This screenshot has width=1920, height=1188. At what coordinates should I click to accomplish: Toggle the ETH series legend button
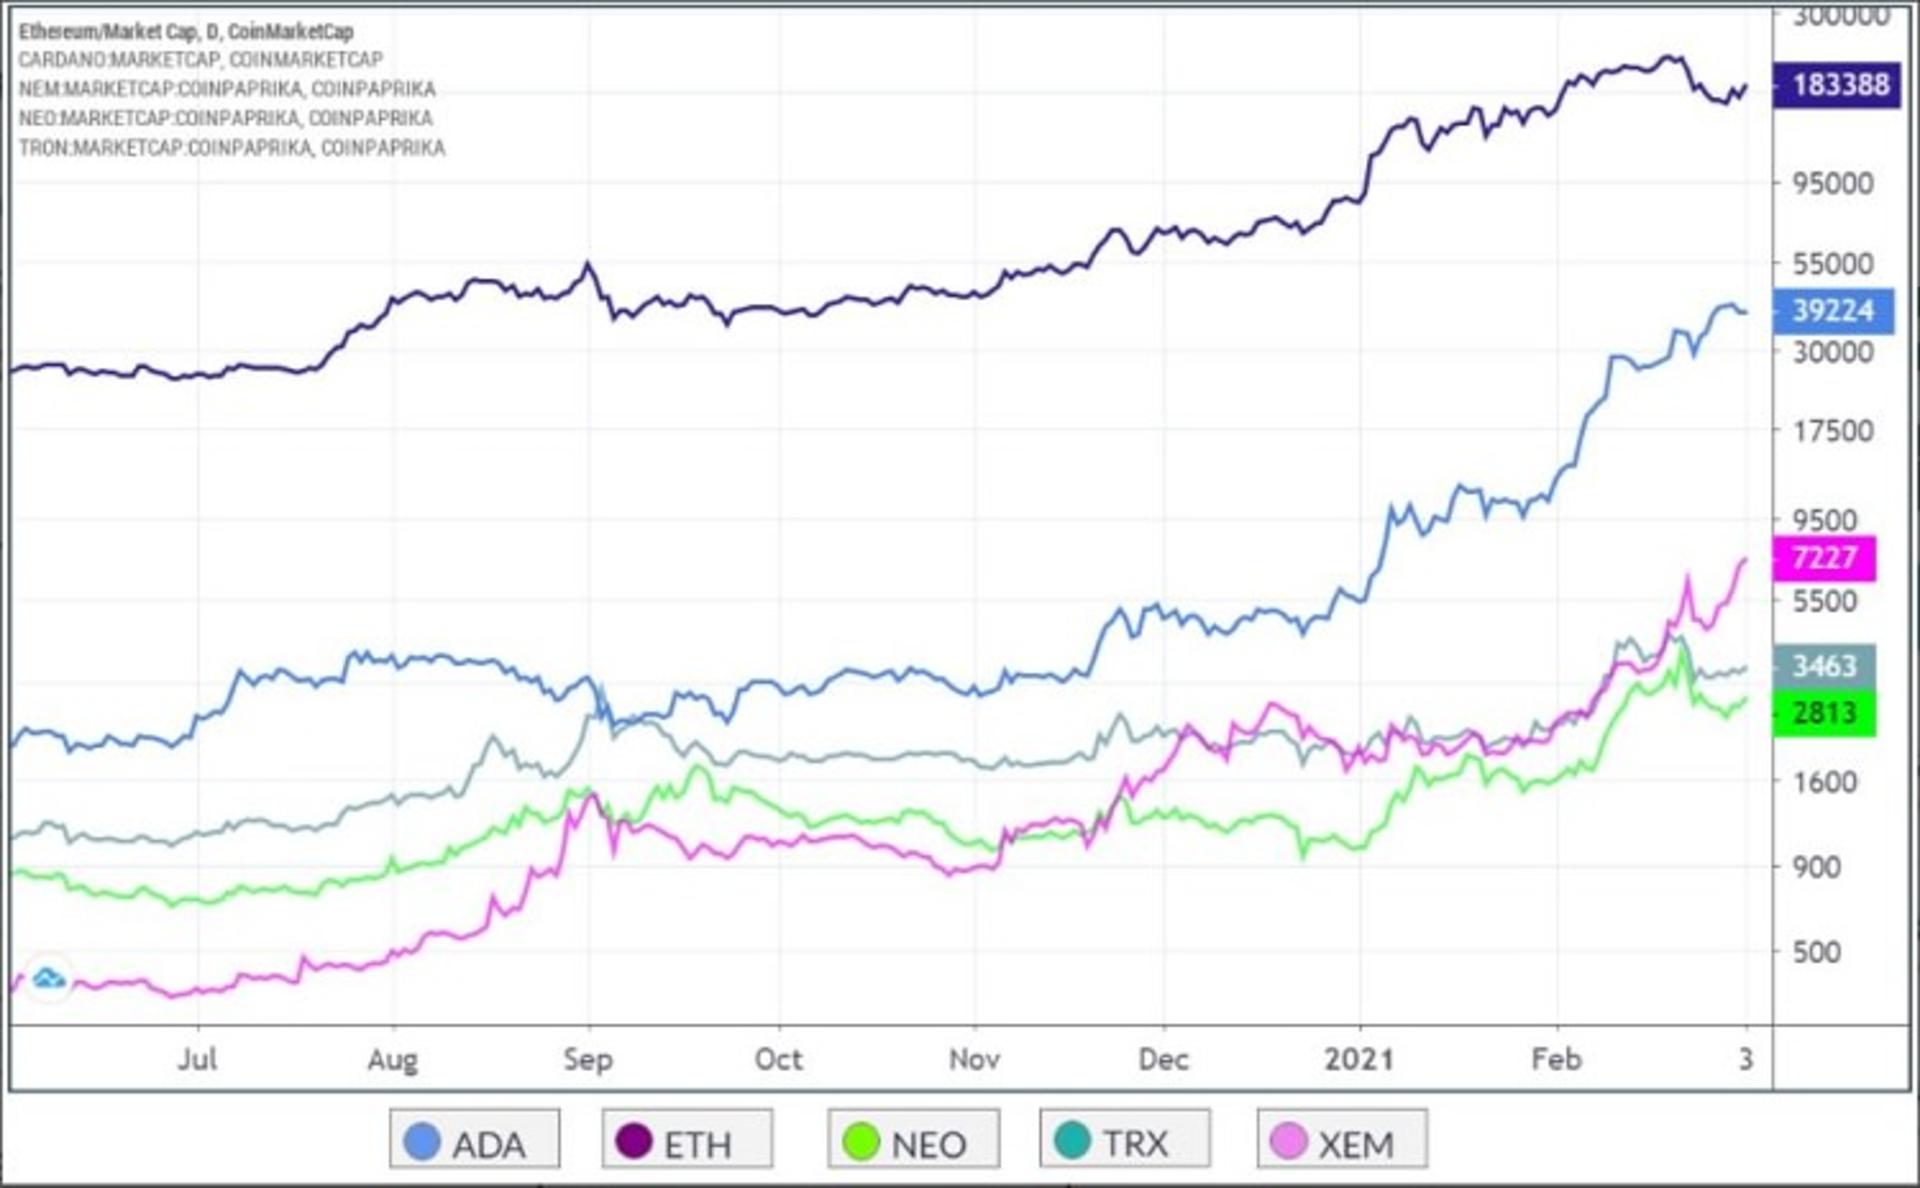[x=687, y=1139]
